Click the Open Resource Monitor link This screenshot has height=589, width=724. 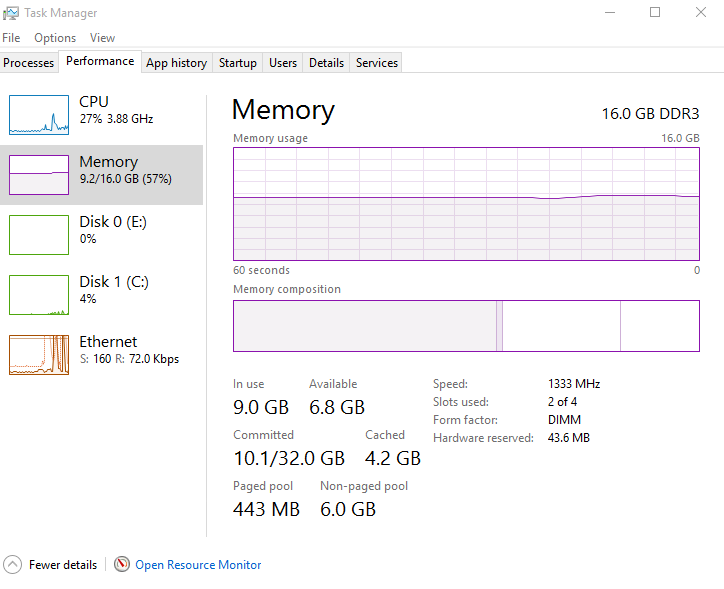(198, 565)
